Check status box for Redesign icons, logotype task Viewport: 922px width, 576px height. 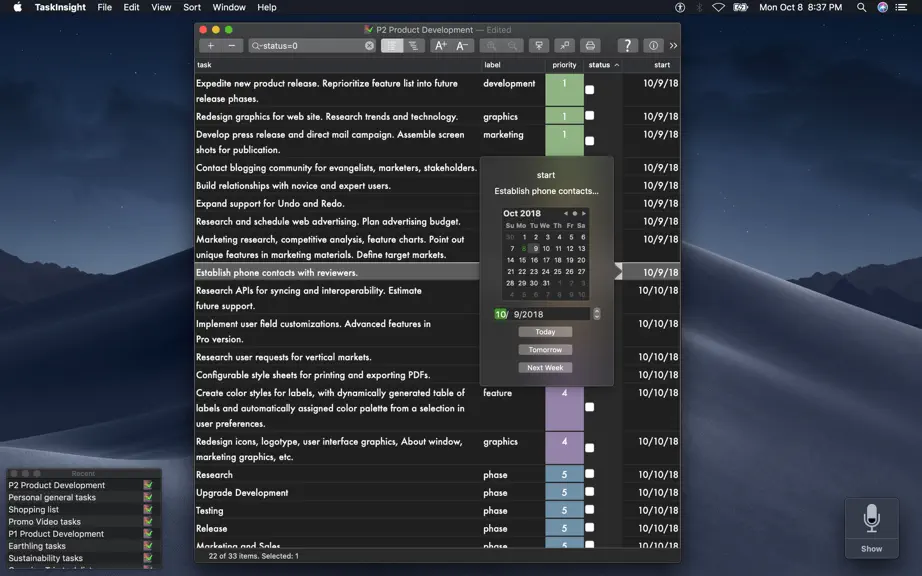tap(590, 448)
